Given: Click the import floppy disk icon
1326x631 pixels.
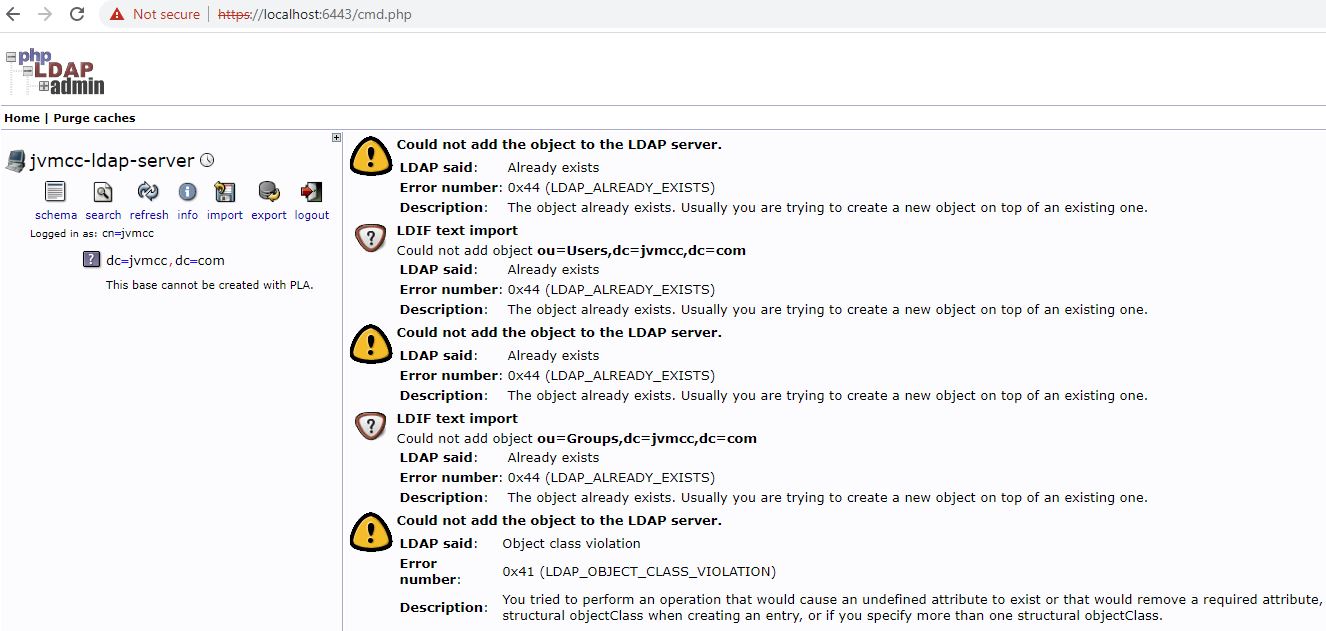Looking at the screenshot, I should tap(225, 192).
